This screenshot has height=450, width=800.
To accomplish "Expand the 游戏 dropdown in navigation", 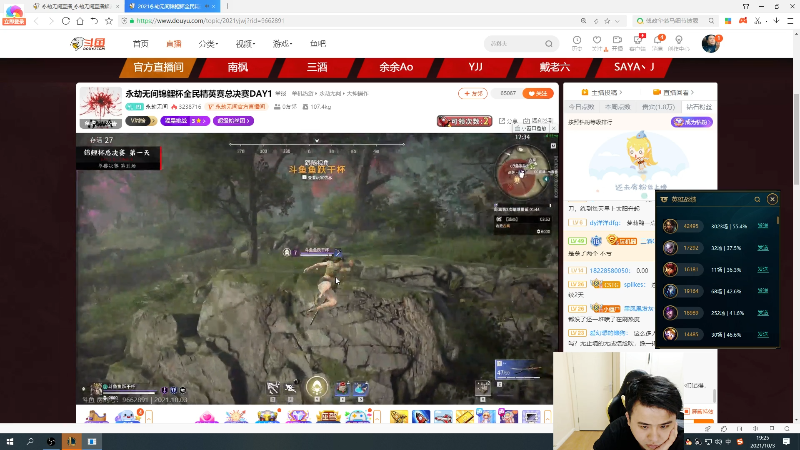I will (x=282, y=44).
